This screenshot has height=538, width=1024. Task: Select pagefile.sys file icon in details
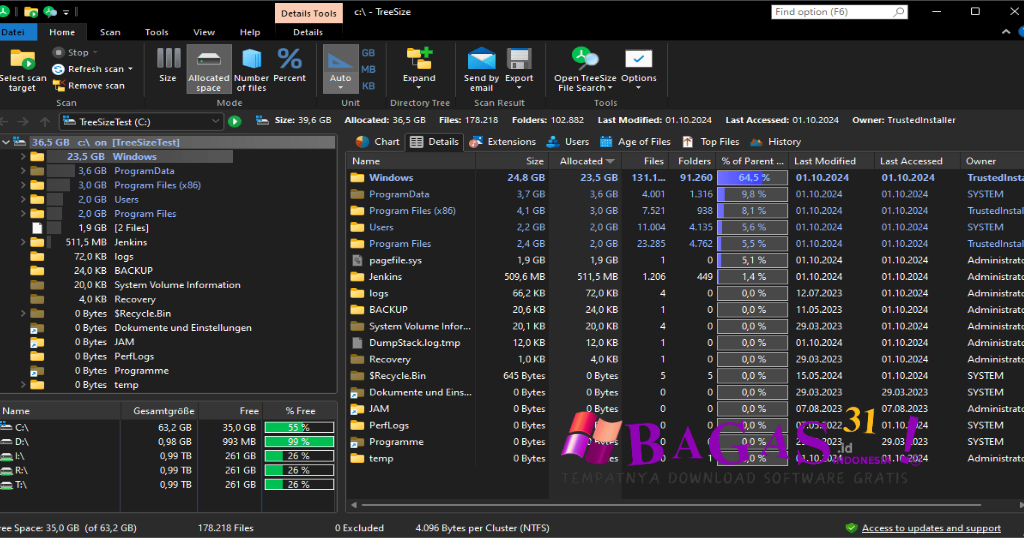(x=357, y=260)
